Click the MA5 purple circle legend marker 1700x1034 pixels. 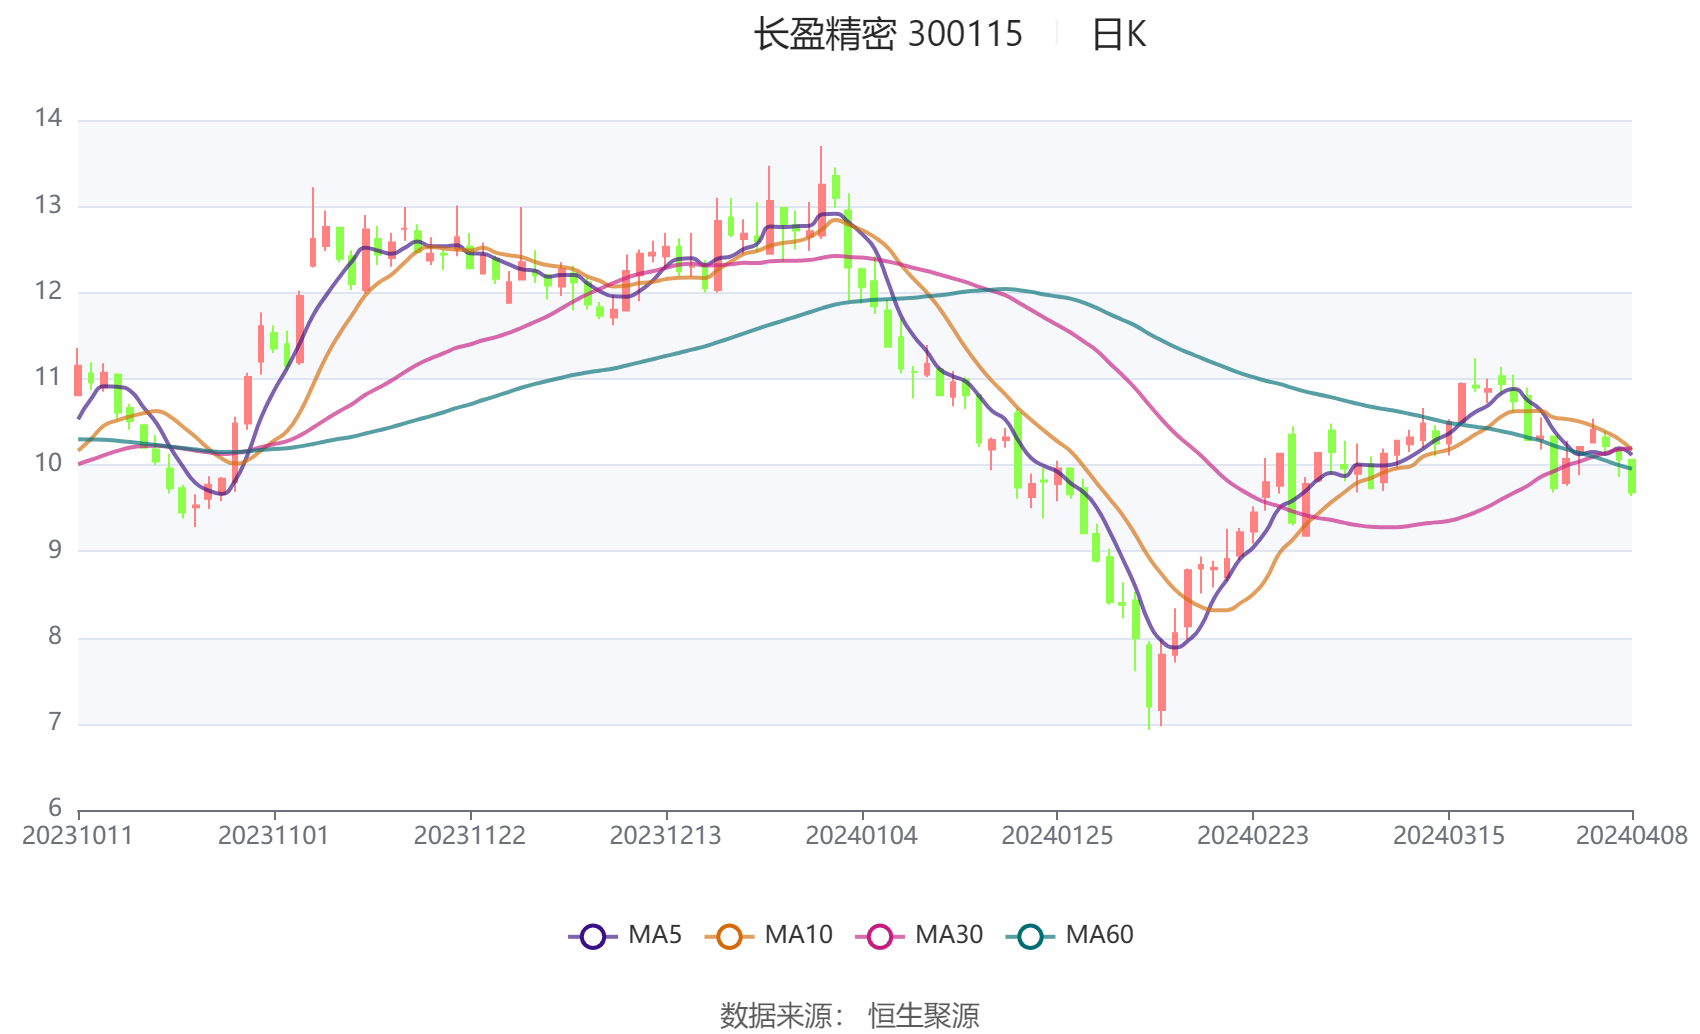pyautogui.click(x=593, y=936)
